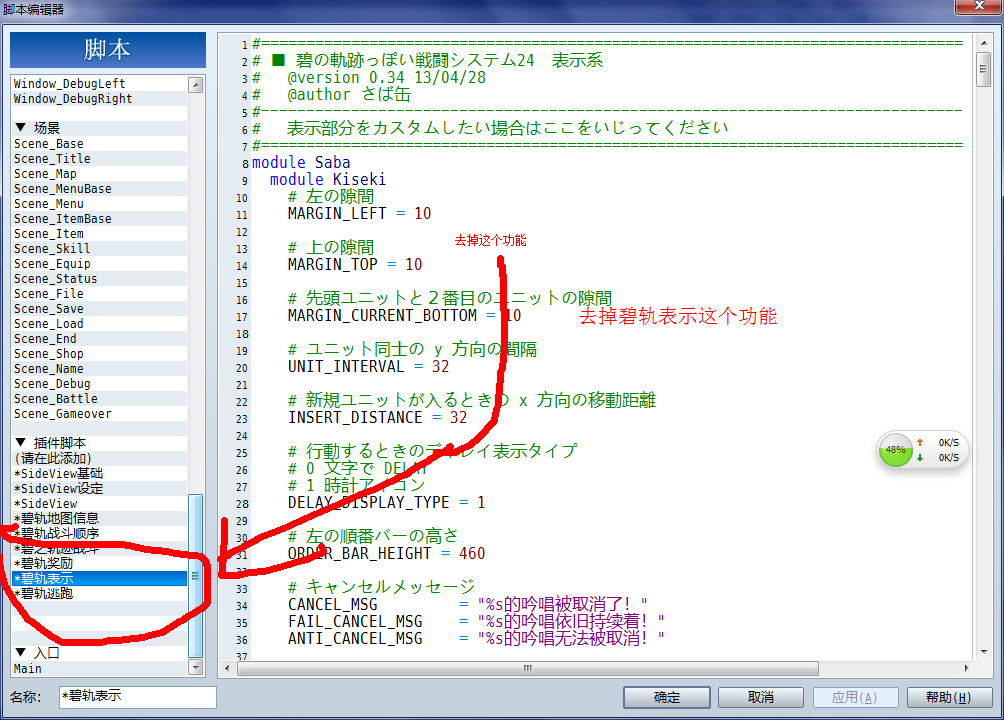Select the Scene_Shop script
The width and height of the screenshot is (1004, 720).
(99, 354)
